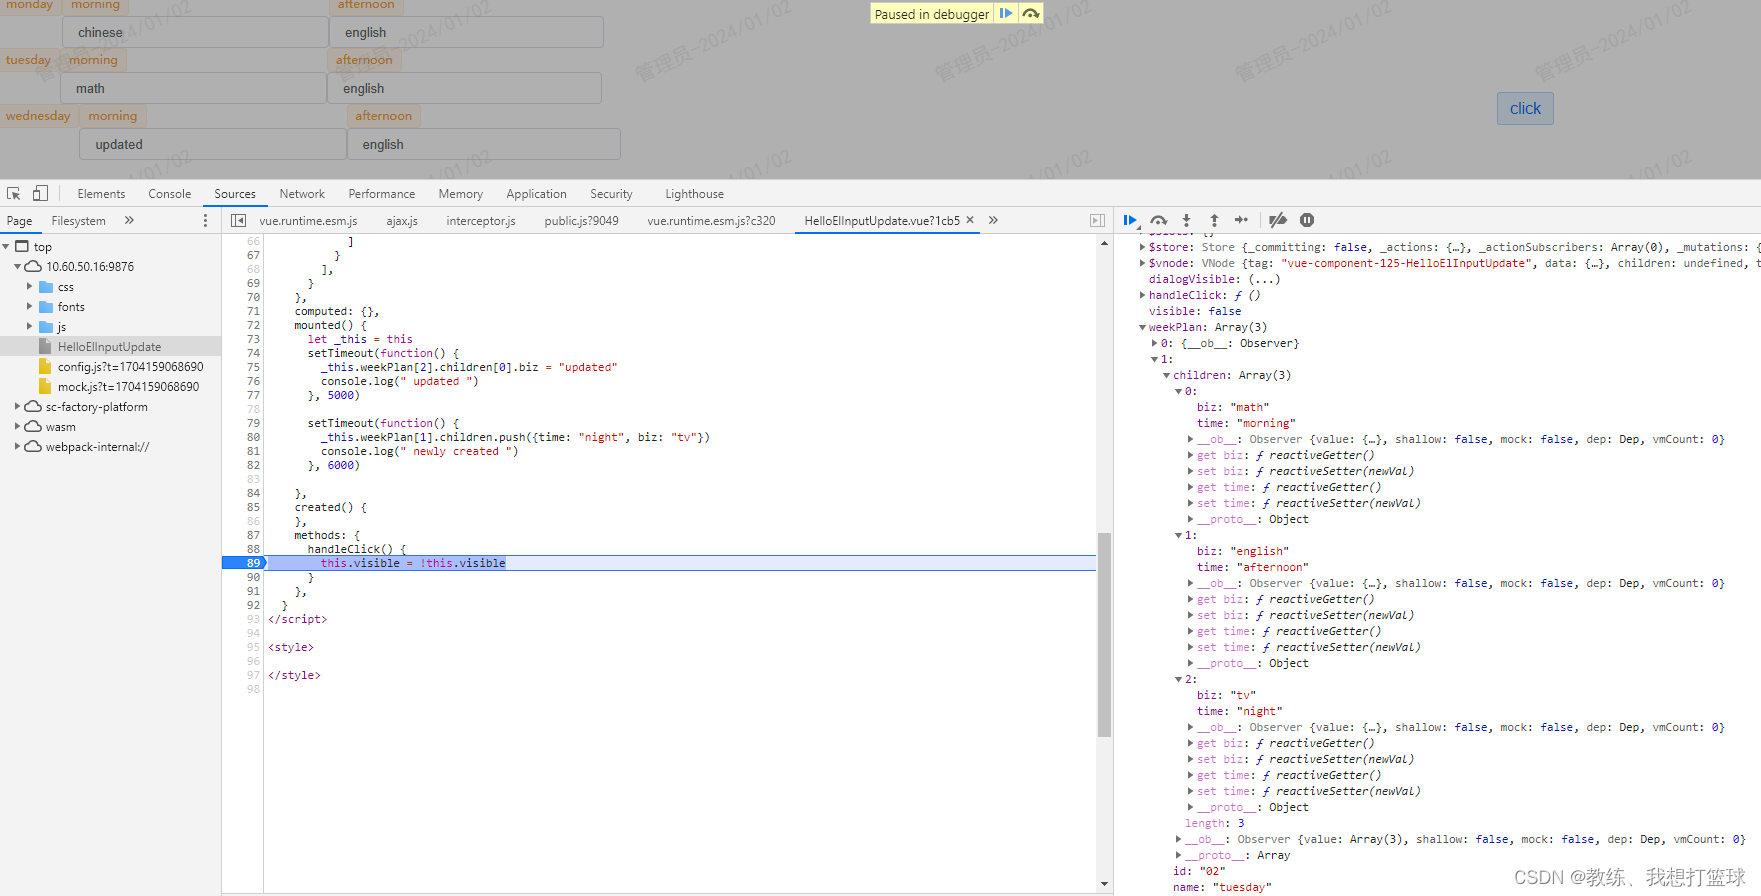Toggle deactivate breakpoints
Viewport: 1761px width, 896px height.
pos(1278,221)
